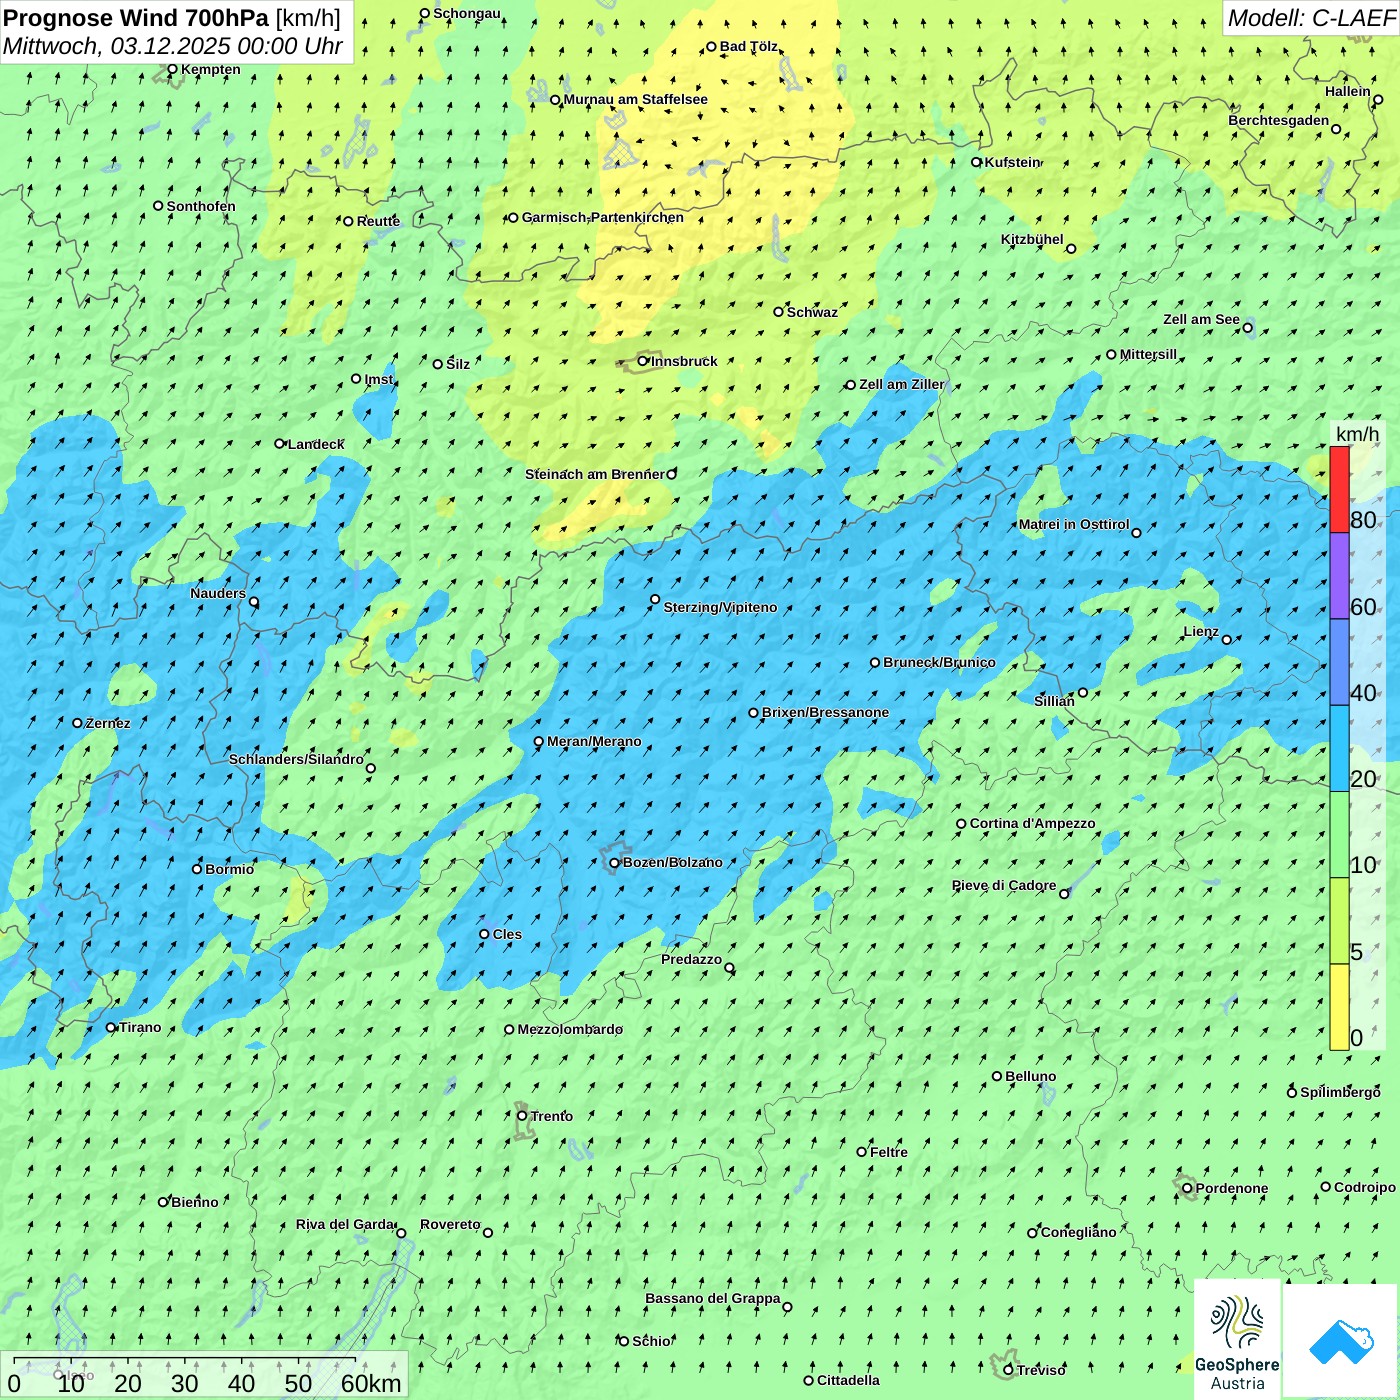This screenshot has height=1400, width=1400.
Task: Click the Tirano location marker
Action: (x=111, y=1027)
